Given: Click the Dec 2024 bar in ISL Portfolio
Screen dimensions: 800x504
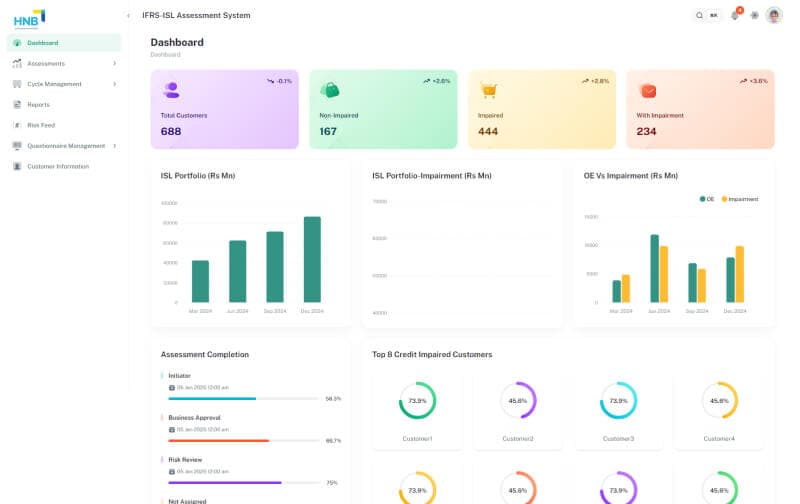Looking at the screenshot, I should point(312,260).
